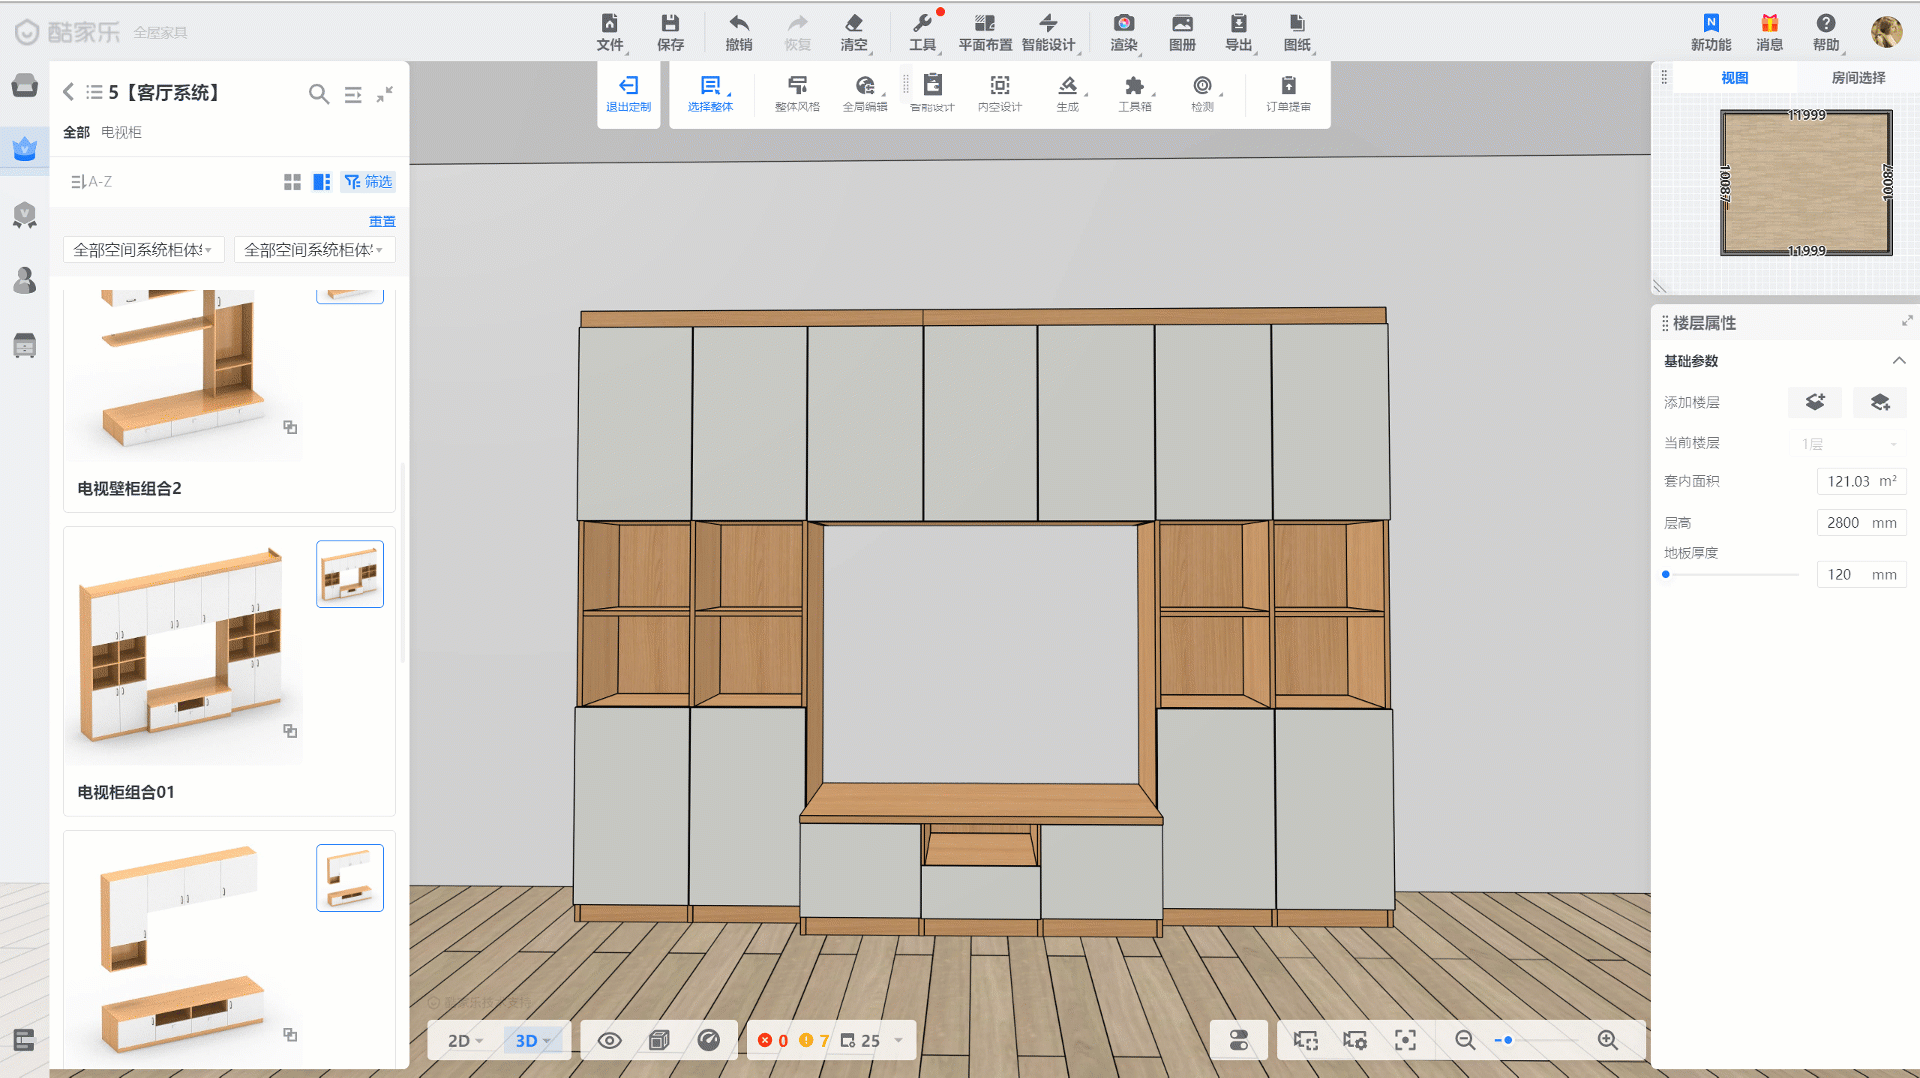
Task: Select the 电视柜 category tab
Action: click(x=121, y=132)
